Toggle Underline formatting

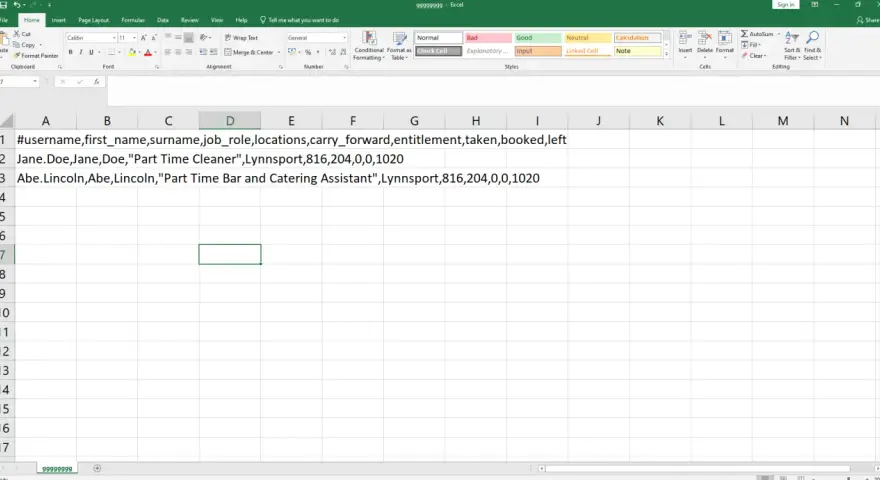coord(91,52)
